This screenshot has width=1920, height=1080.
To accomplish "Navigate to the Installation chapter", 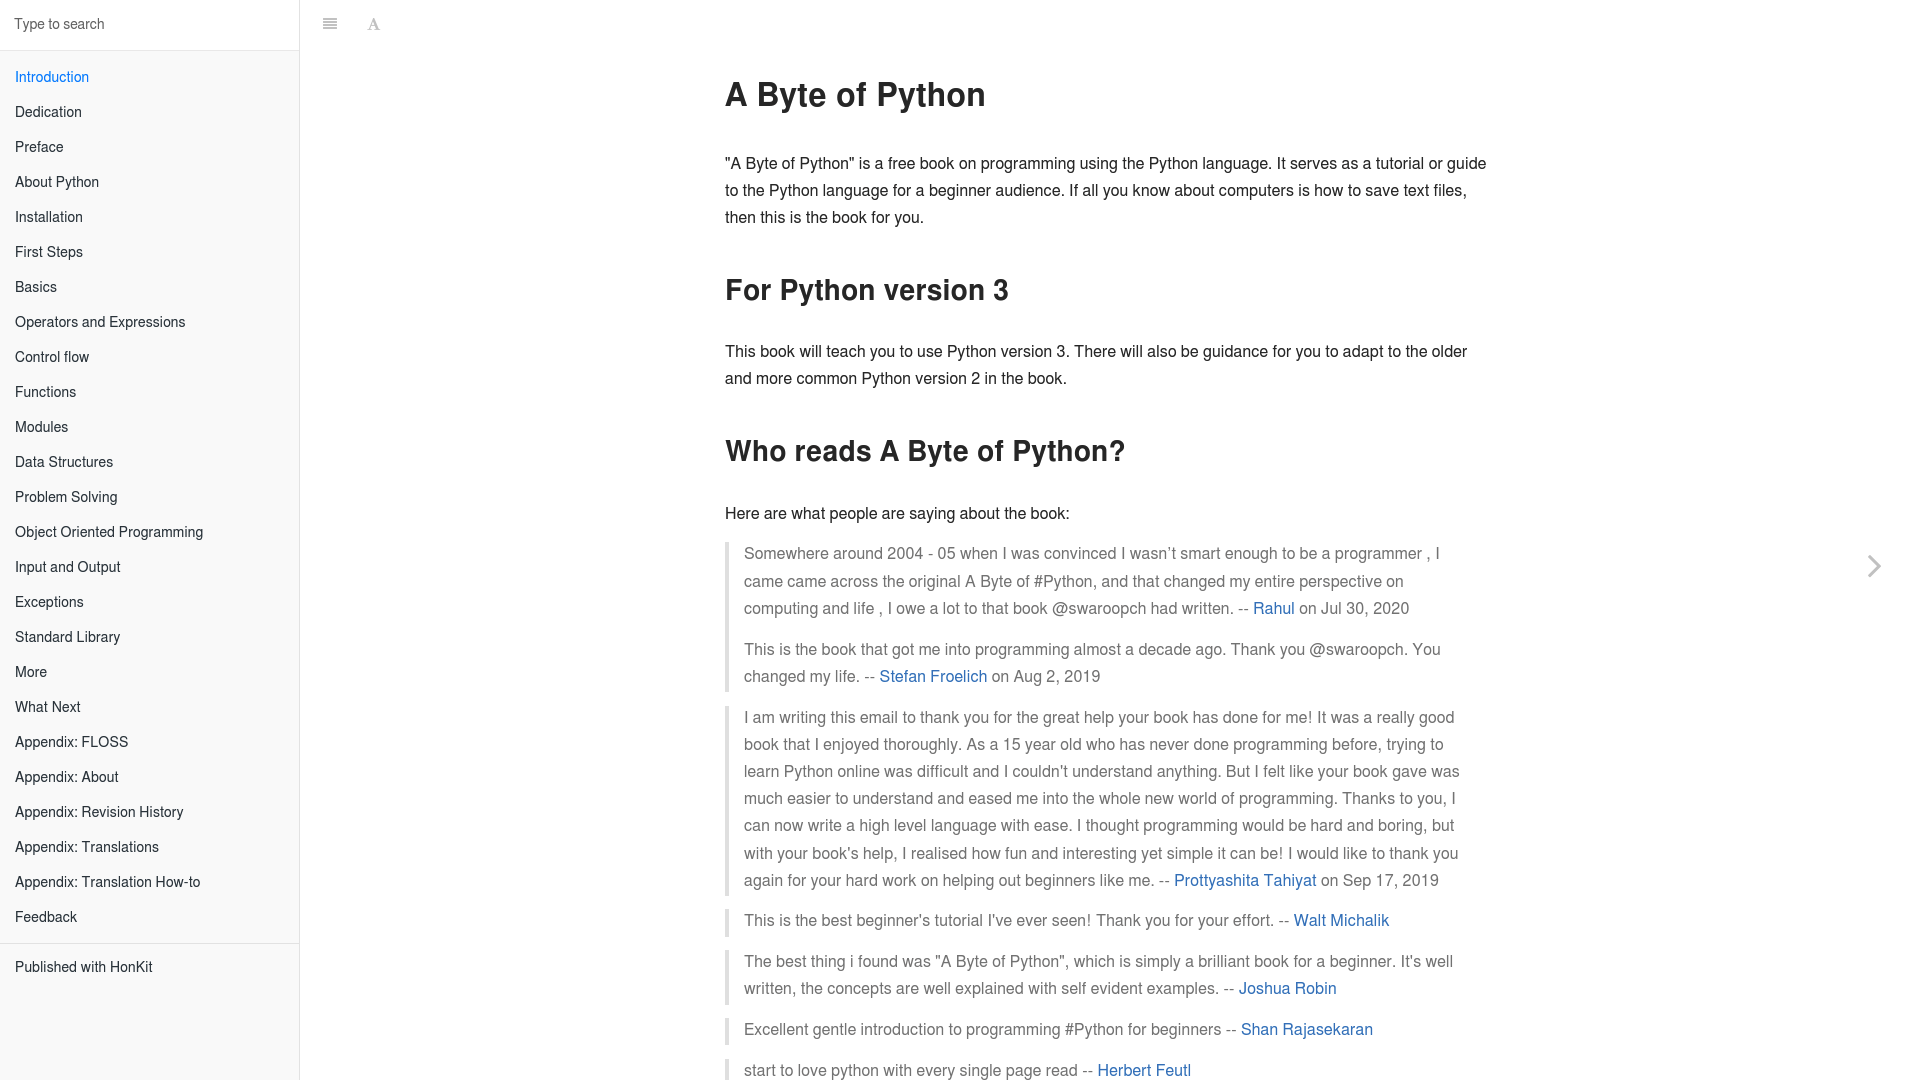I will (49, 217).
